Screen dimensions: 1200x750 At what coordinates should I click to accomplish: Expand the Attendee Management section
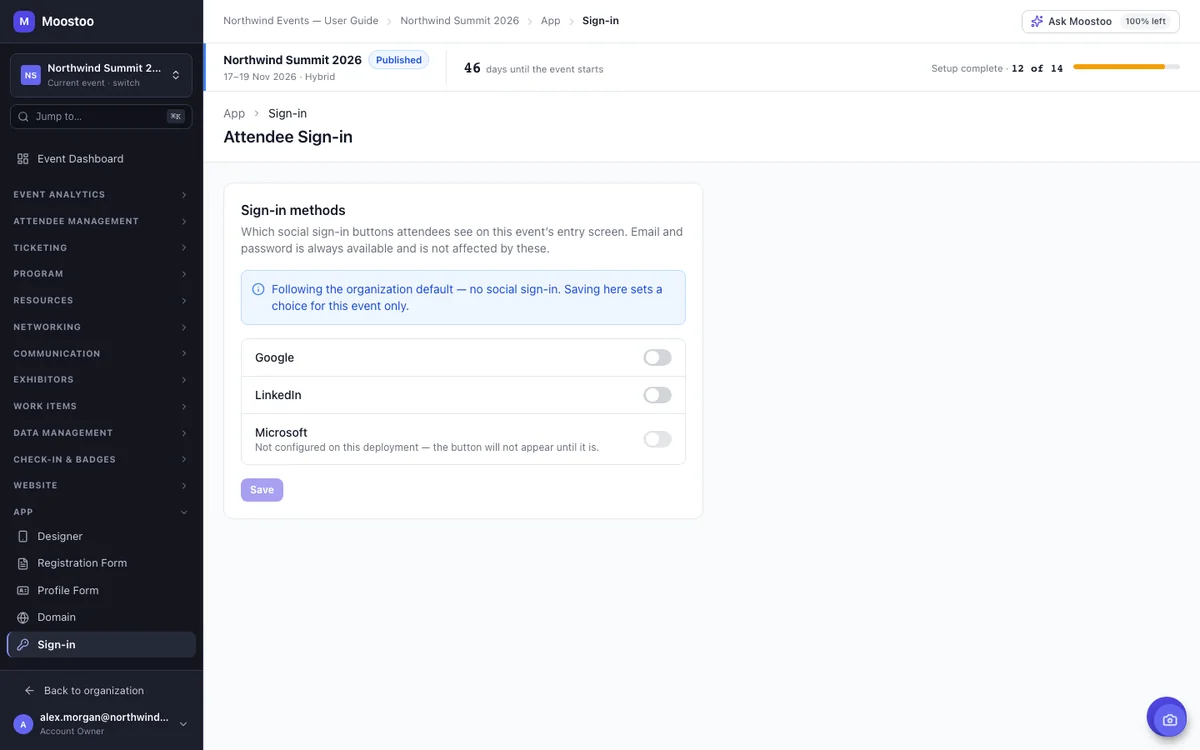[x=101, y=221]
